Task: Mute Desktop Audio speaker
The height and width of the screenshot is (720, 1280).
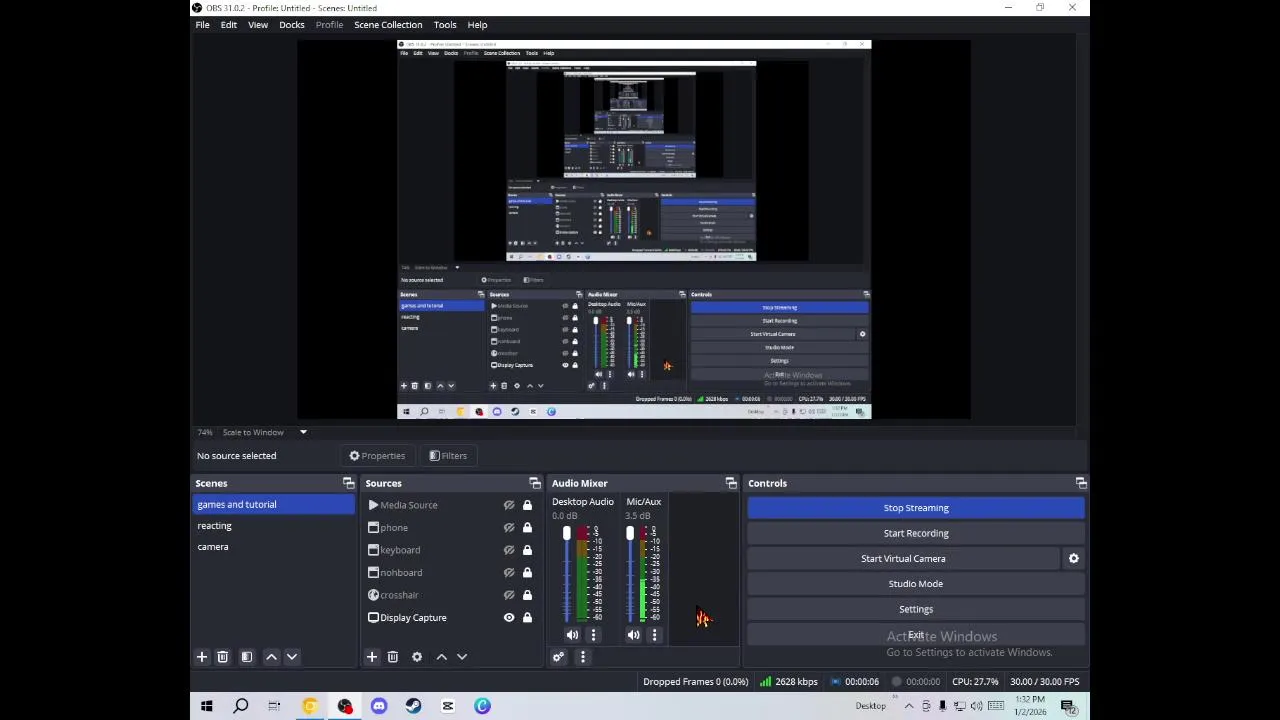Action: point(572,635)
